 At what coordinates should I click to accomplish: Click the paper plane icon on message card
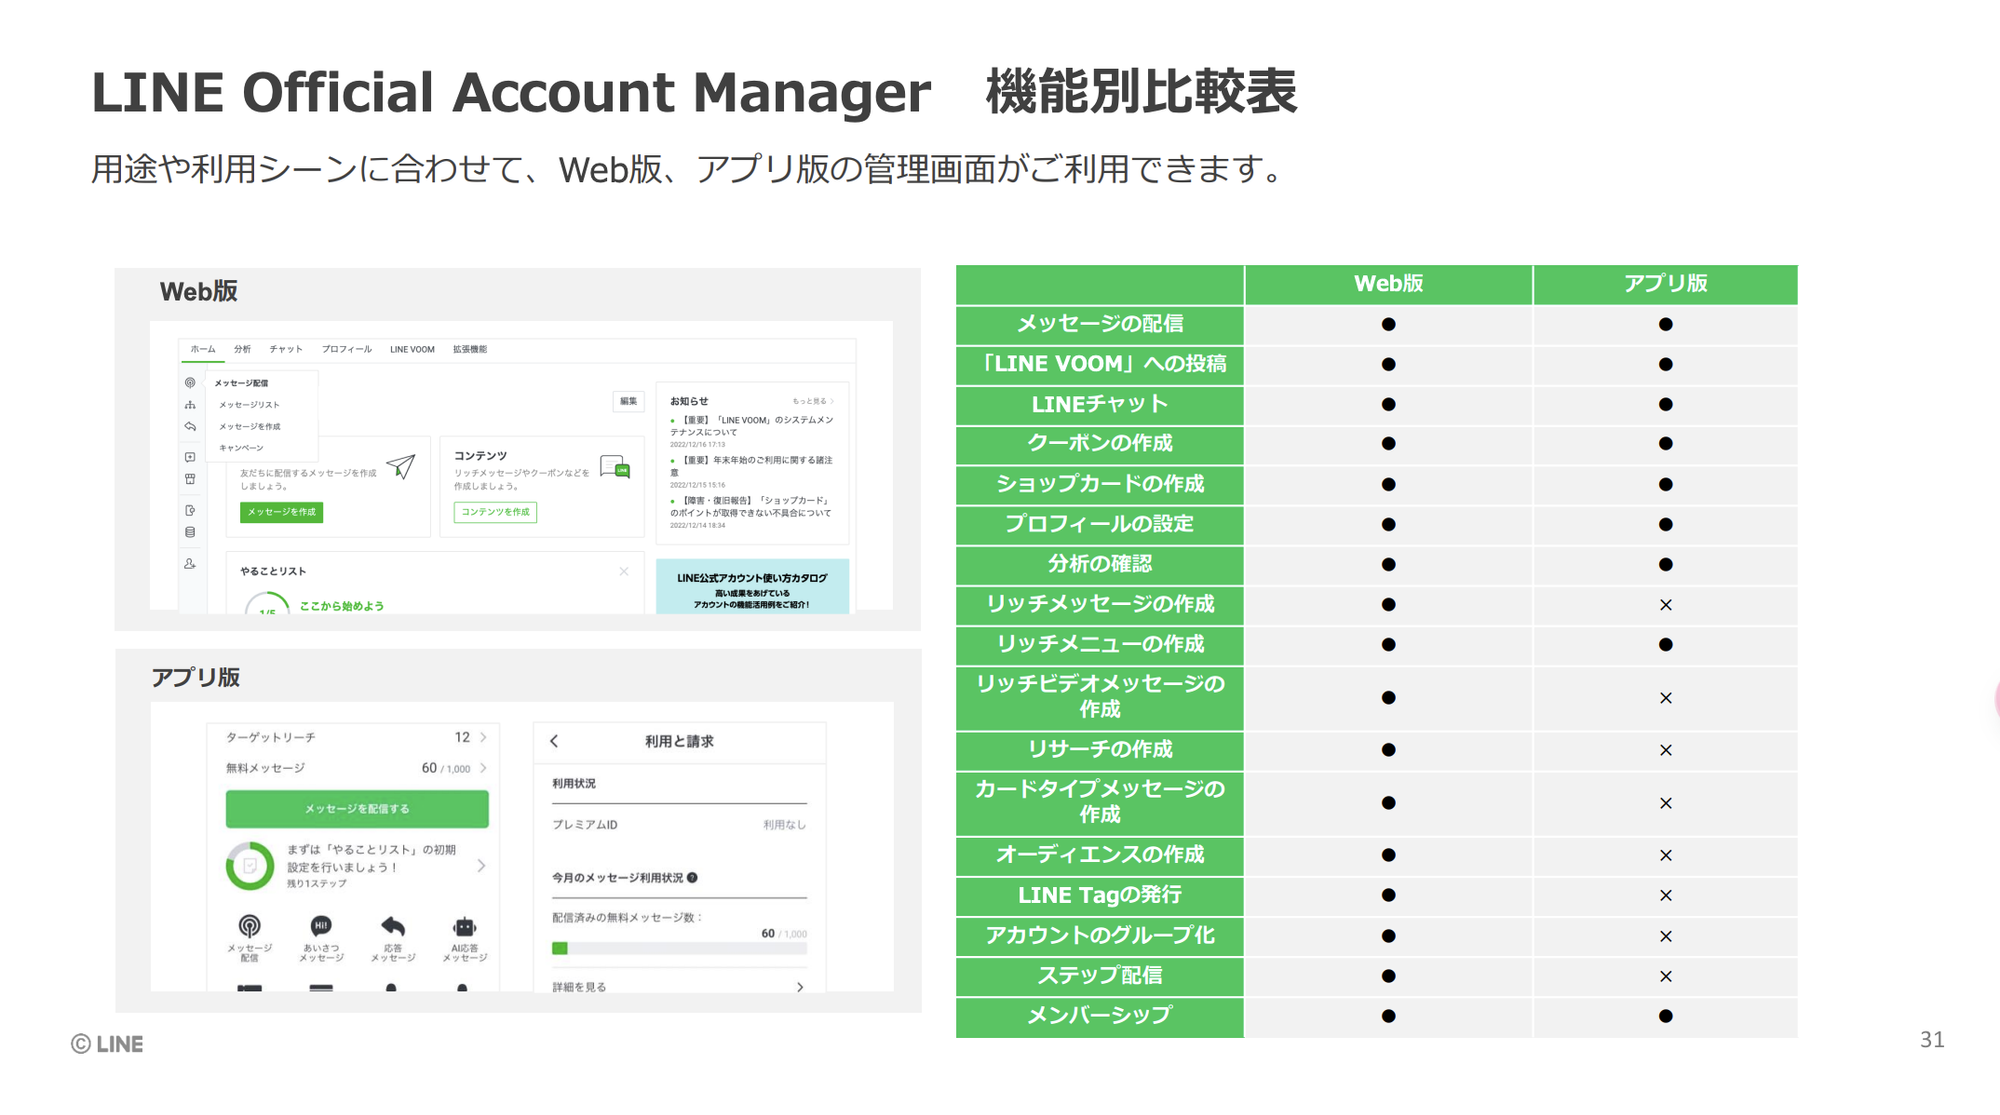point(401,466)
